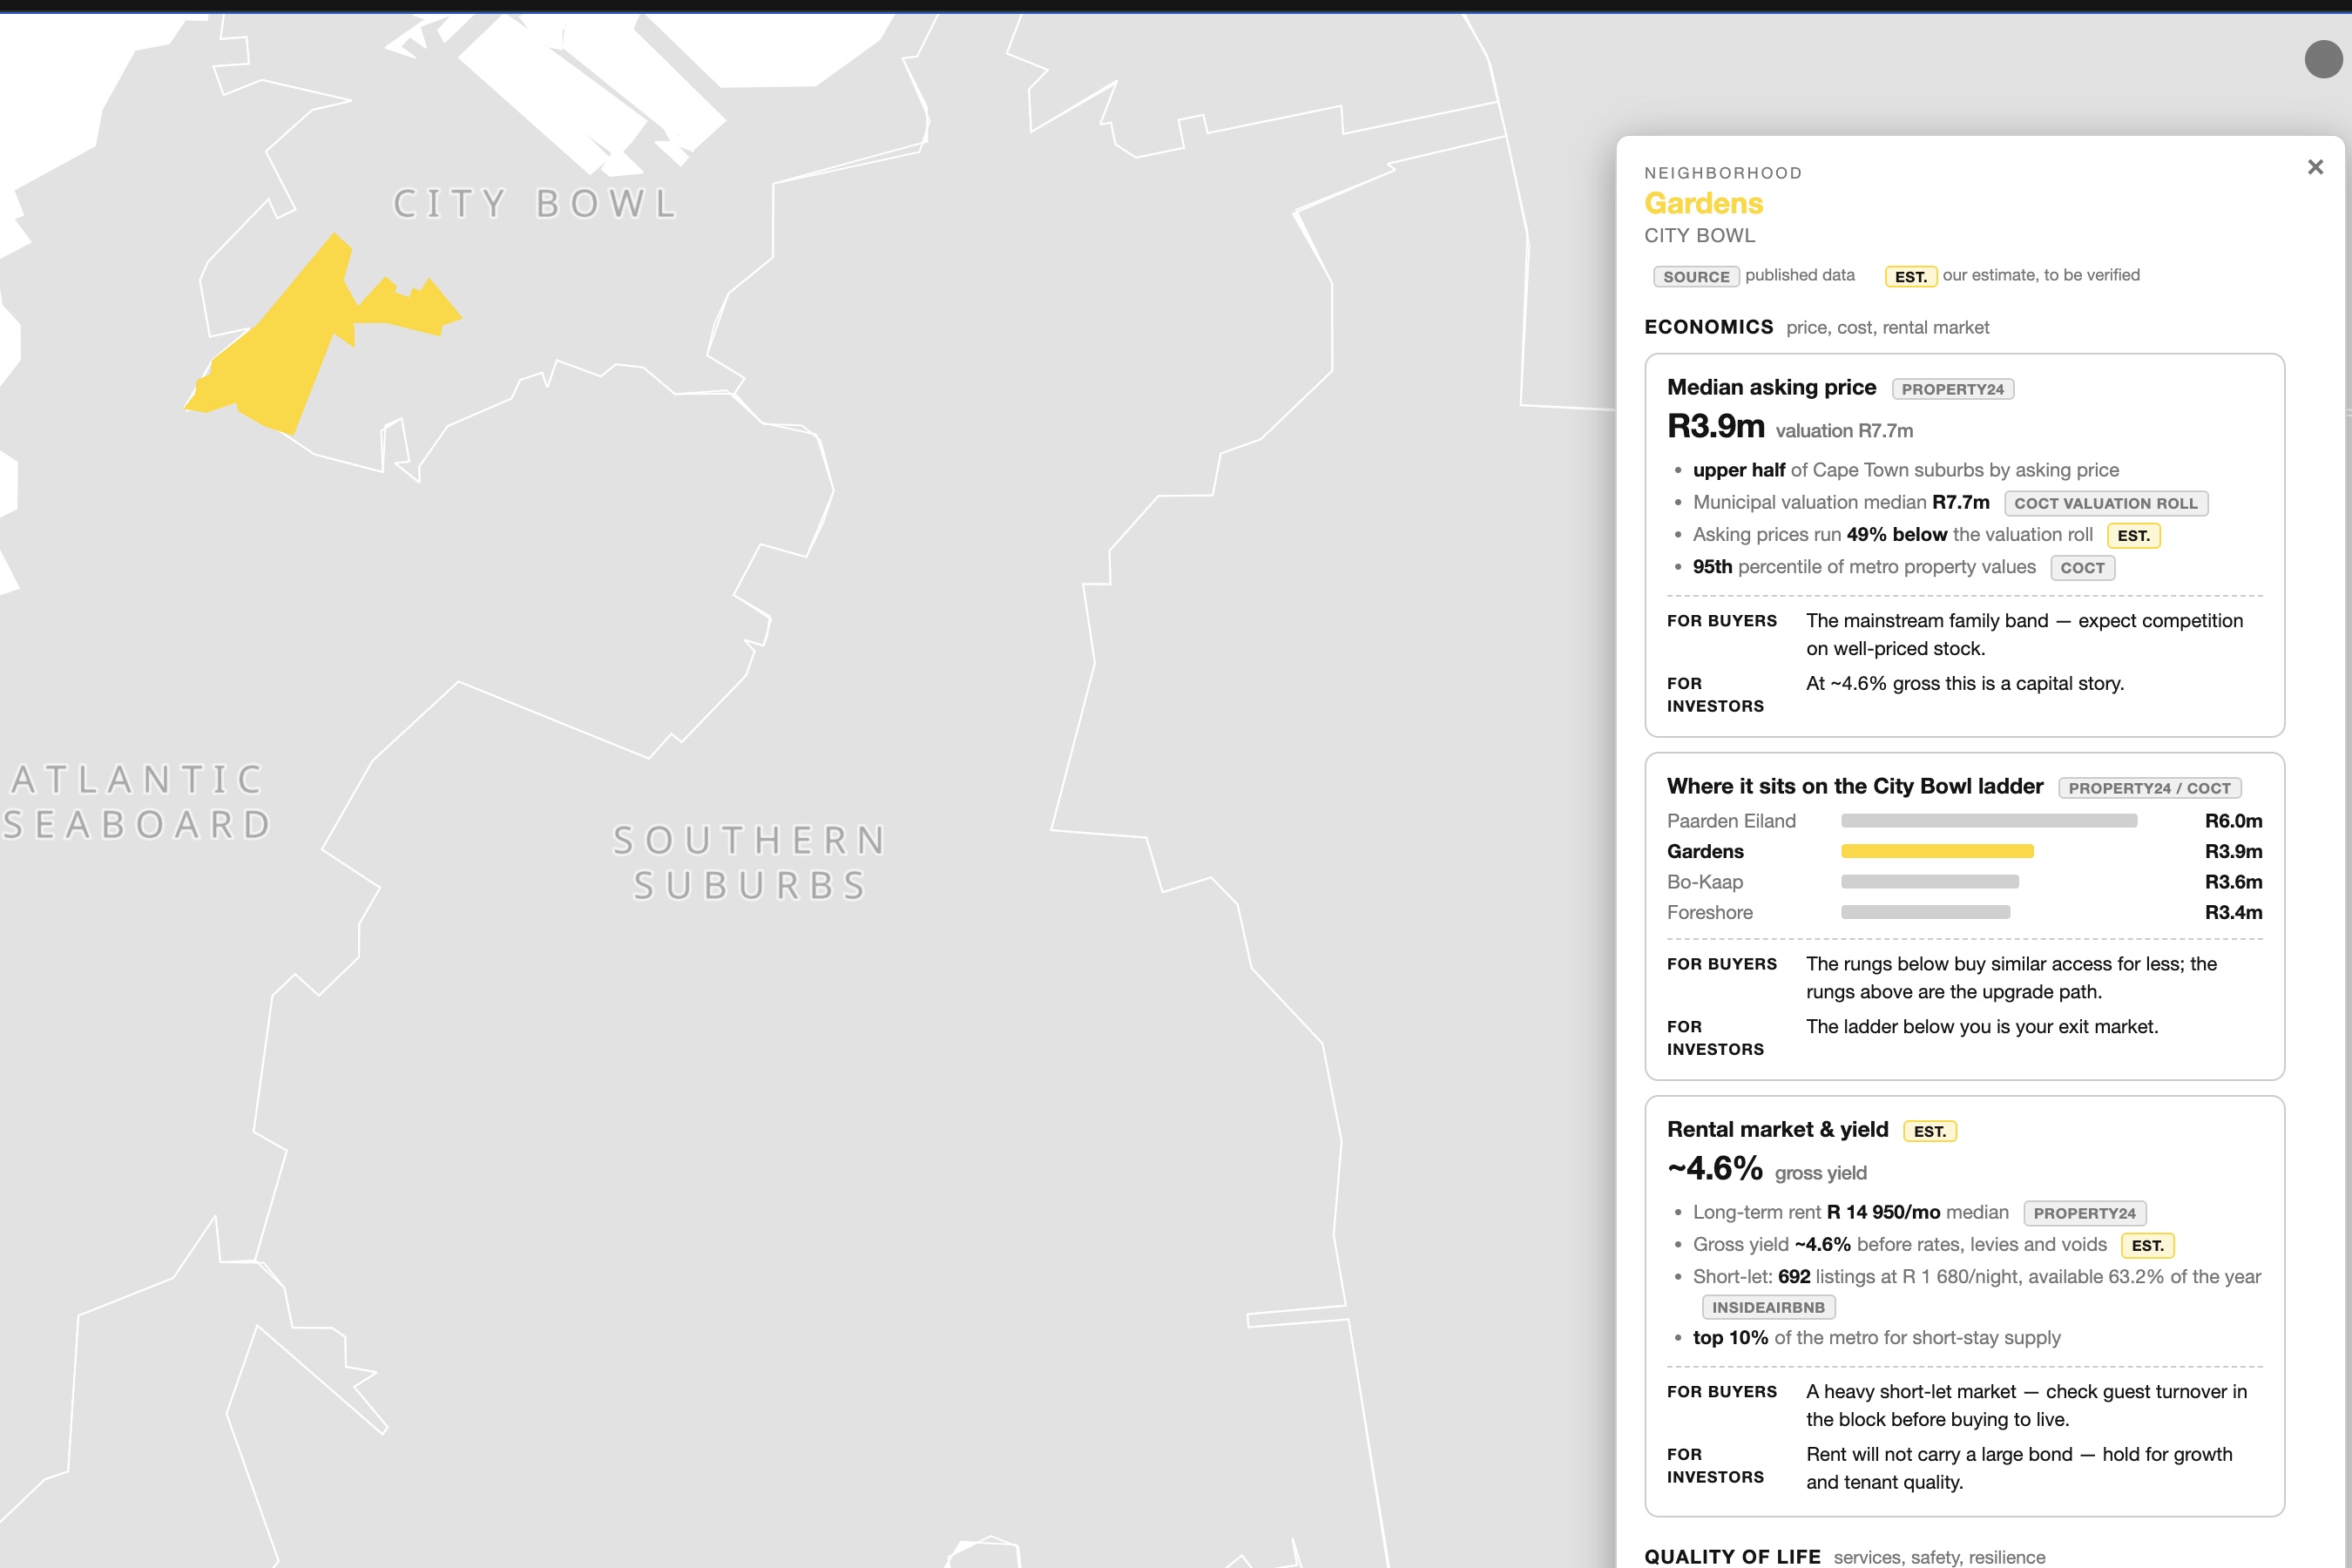Click the R6.0m value for Paarden Eiland
2352x1568 pixels.
click(x=2233, y=821)
